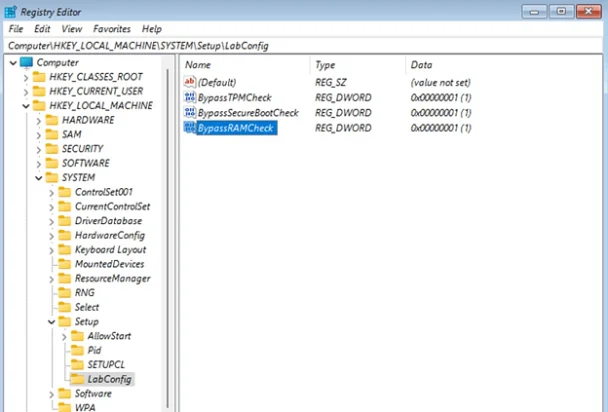Click the HARDWARE folder icon
Viewport: 608px width, 412px height.
[52, 120]
